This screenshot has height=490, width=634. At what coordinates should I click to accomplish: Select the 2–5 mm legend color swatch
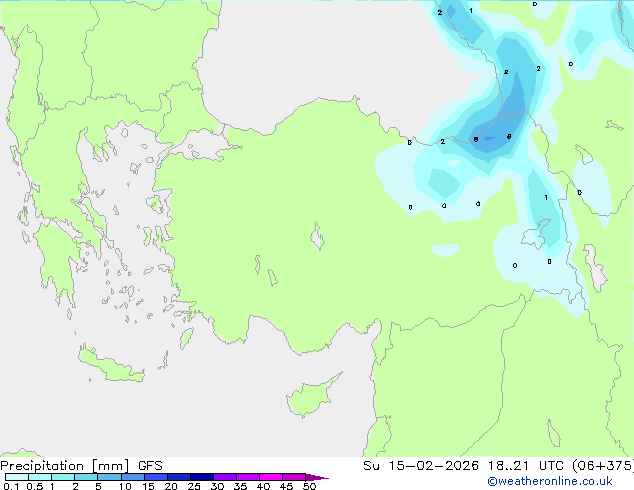click(x=86, y=477)
